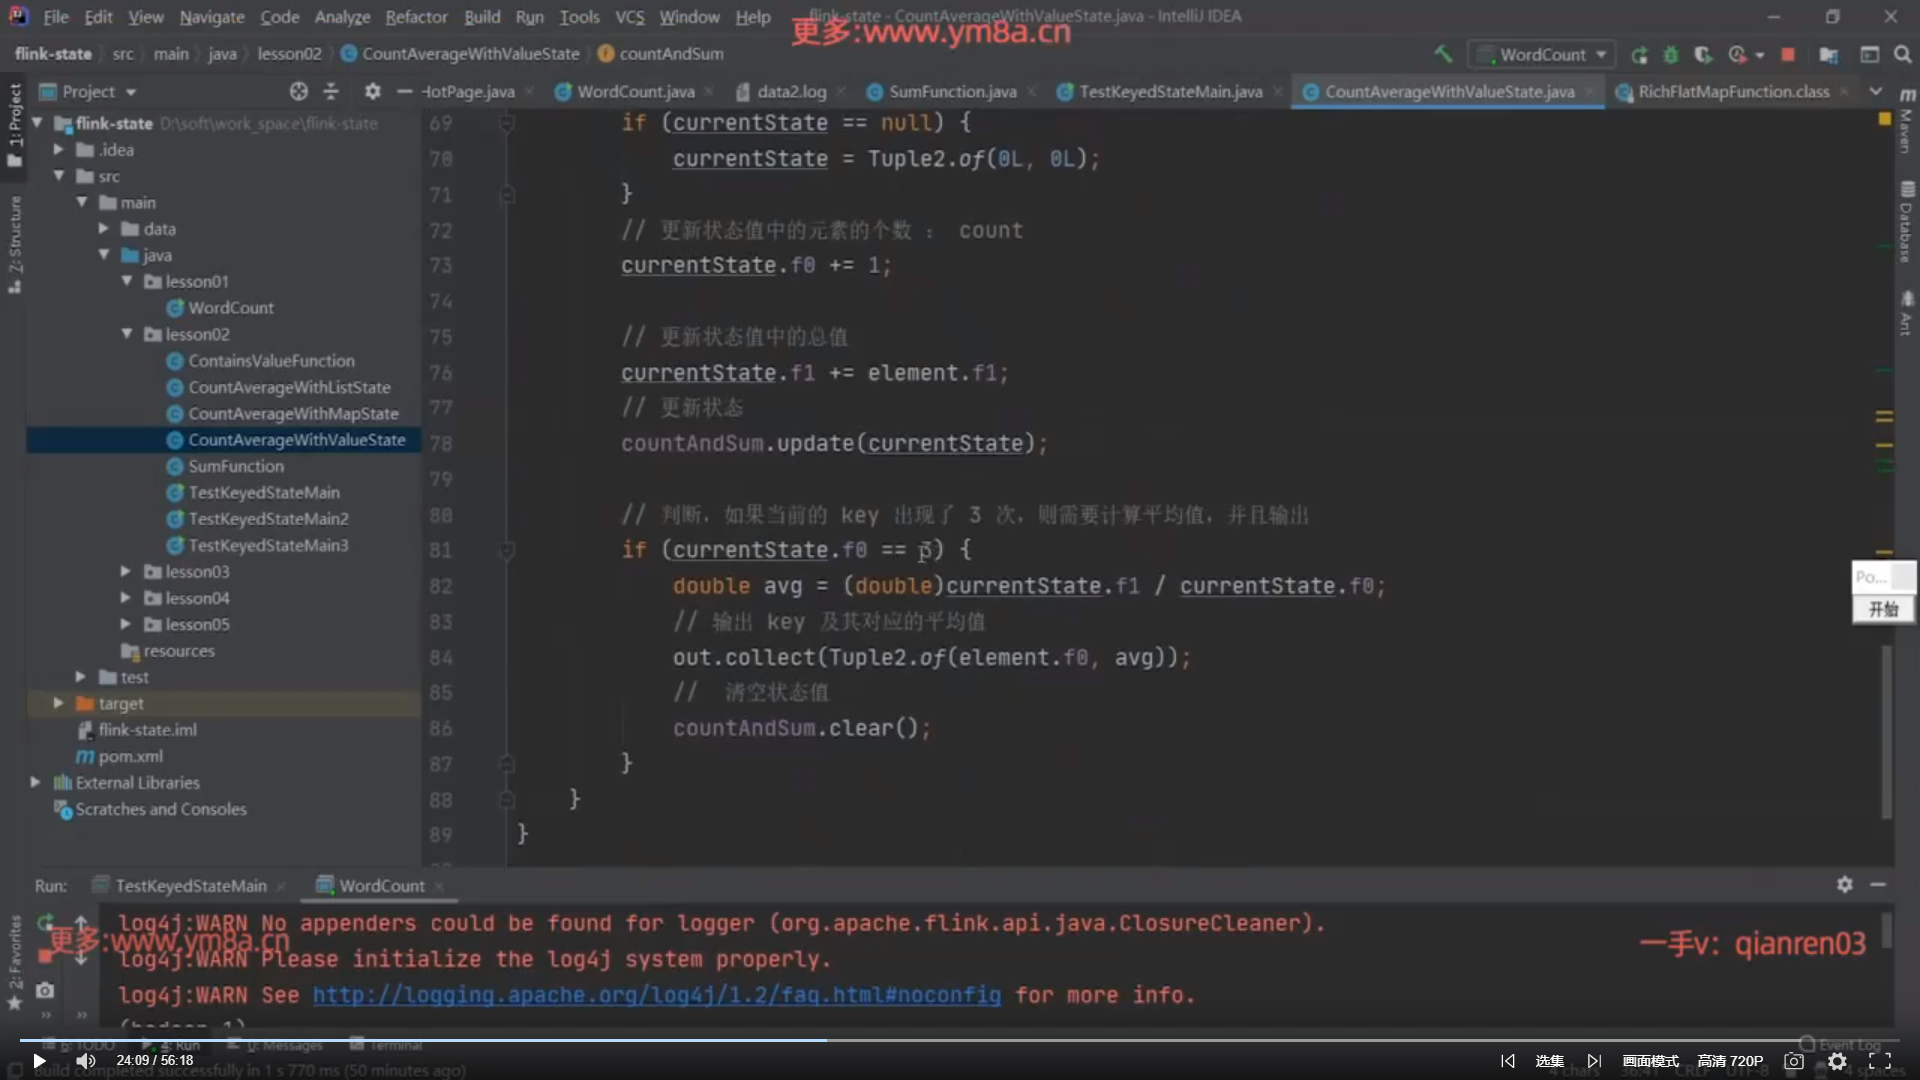Click the Debug bug icon in toolbar
This screenshot has height=1080, width=1920.
click(1671, 54)
